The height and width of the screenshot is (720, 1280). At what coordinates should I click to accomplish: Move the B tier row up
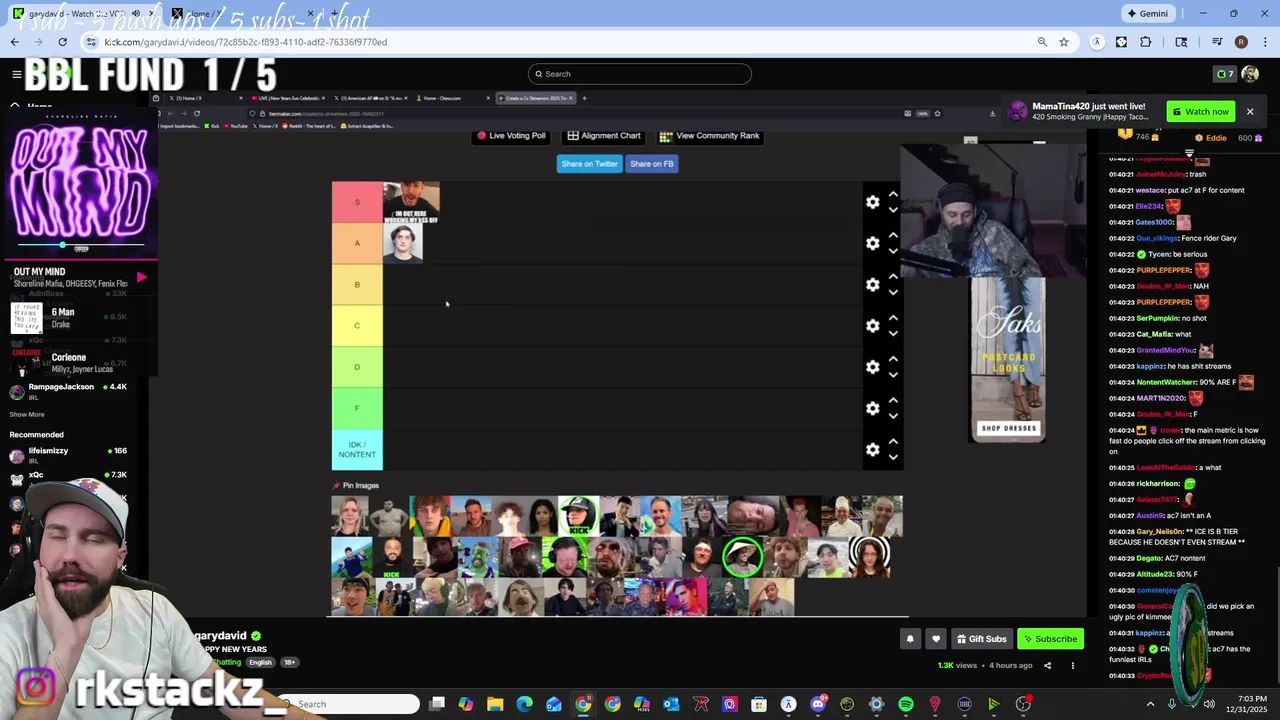(x=893, y=277)
